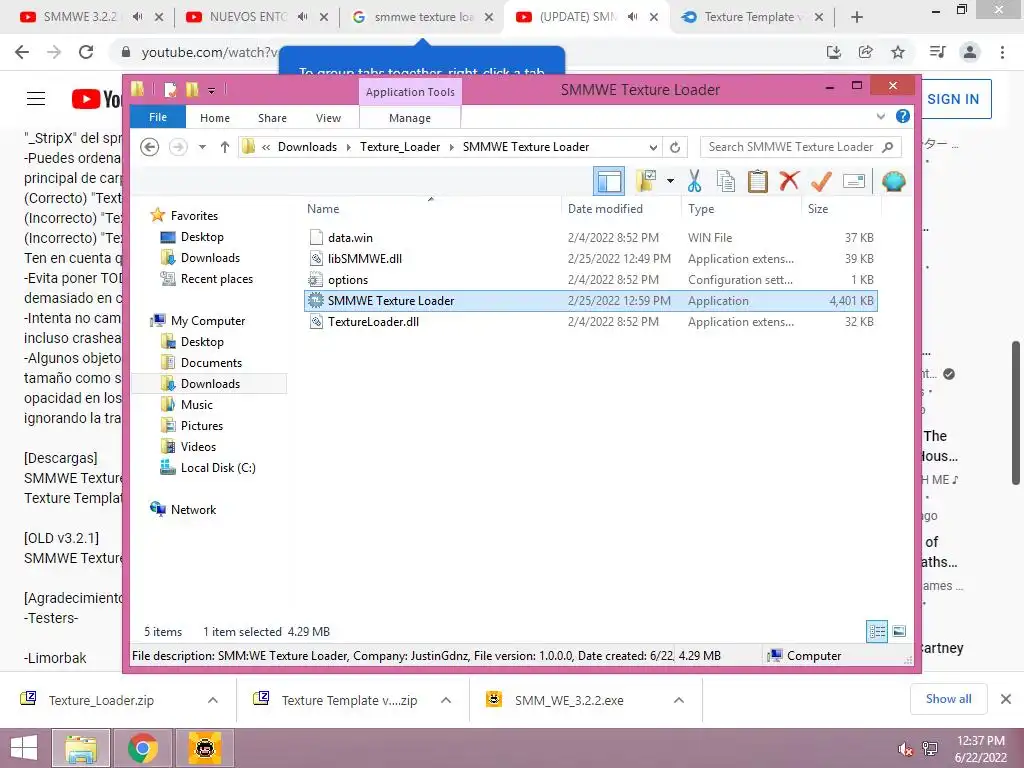Switch to Details view icon in status bar
The image size is (1024, 768).
pos(877,631)
